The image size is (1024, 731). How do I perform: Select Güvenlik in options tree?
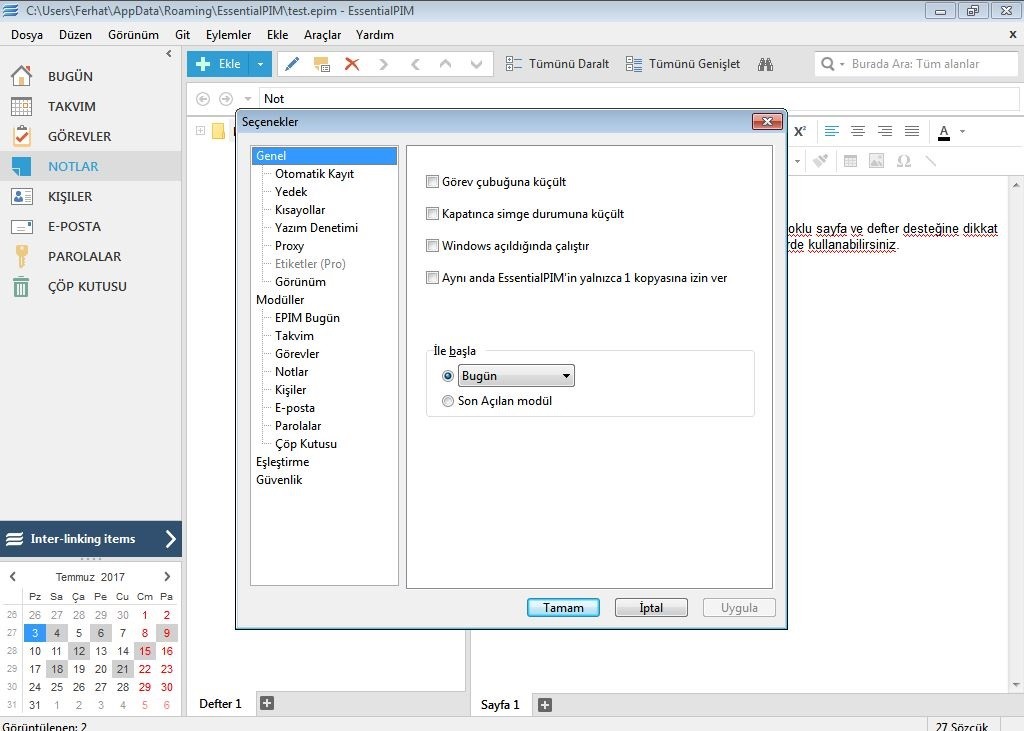[x=279, y=479]
